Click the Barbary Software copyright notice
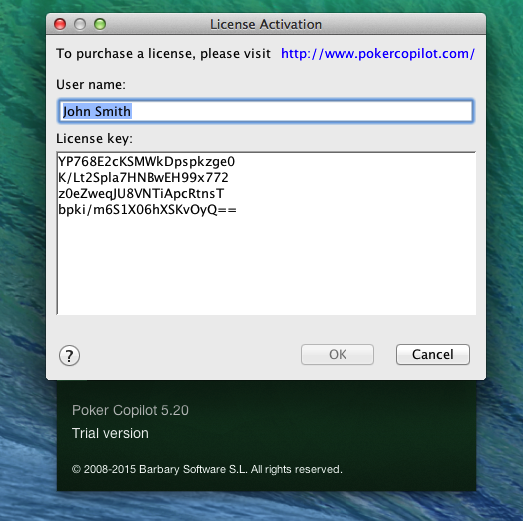This screenshot has height=521, width=523. (207, 469)
